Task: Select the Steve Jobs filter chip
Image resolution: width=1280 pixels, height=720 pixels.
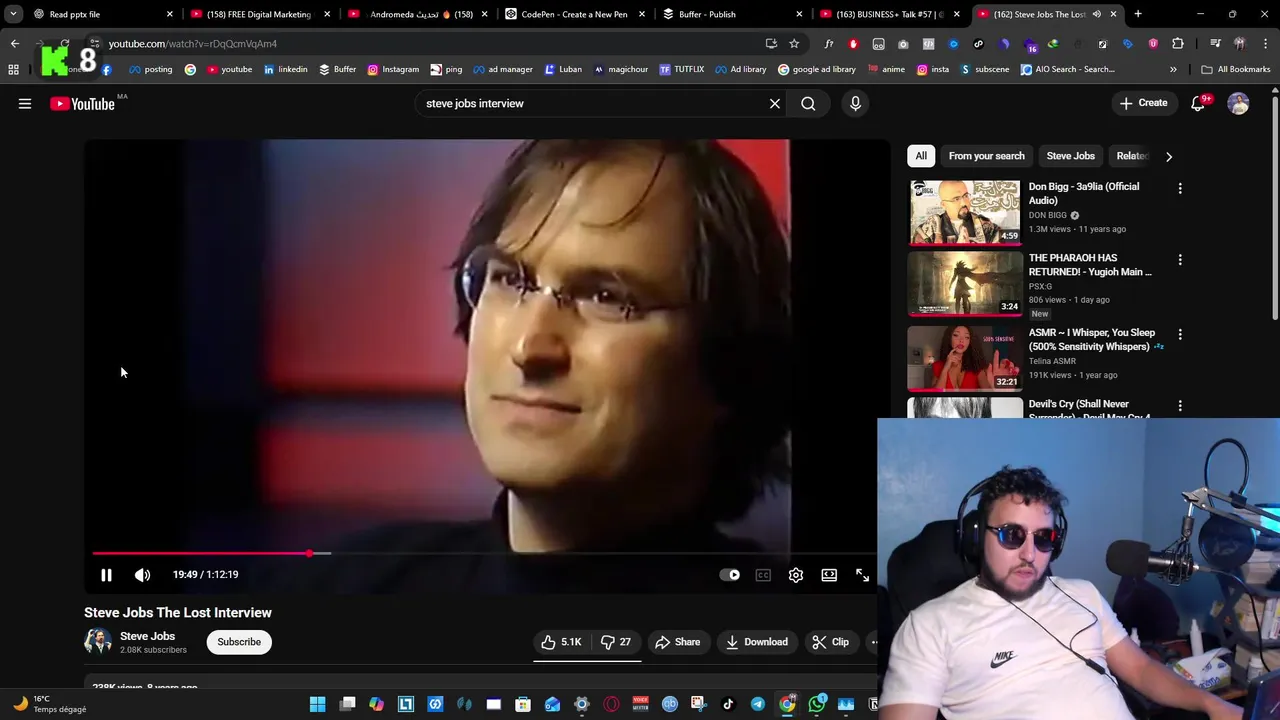Action: pos(1070,156)
